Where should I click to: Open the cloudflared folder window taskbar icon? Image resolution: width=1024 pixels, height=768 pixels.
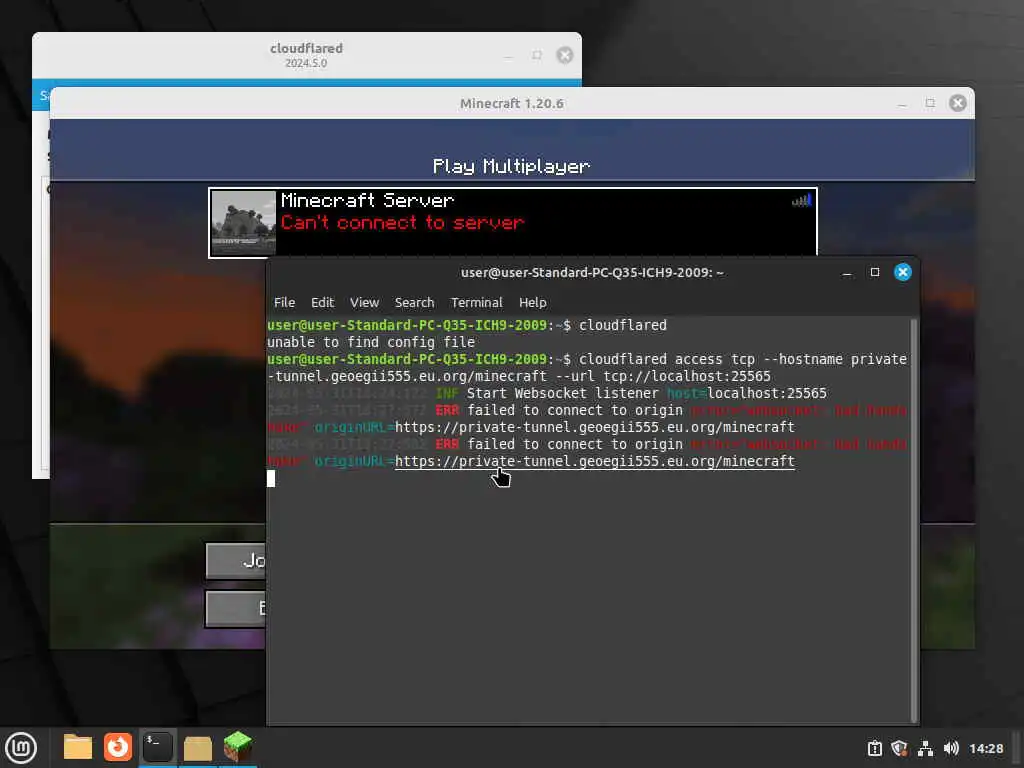(x=197, y=748)
